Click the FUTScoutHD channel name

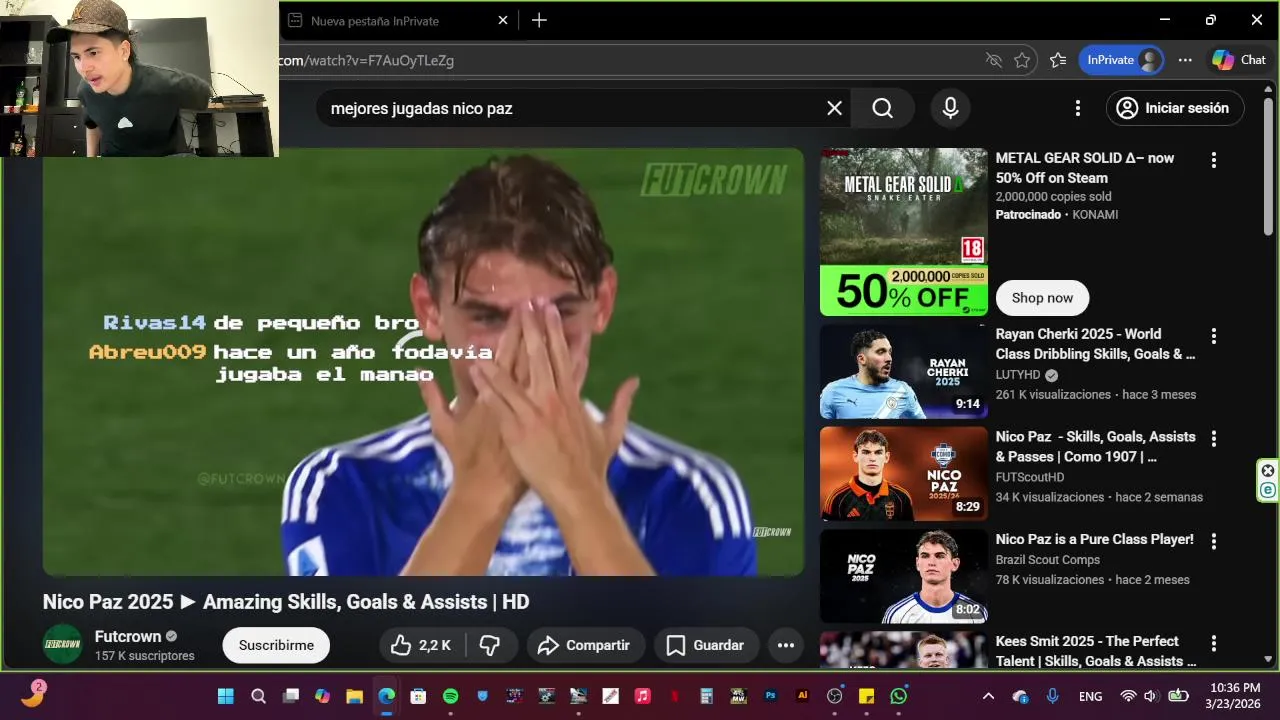(x=1030, y=477)
